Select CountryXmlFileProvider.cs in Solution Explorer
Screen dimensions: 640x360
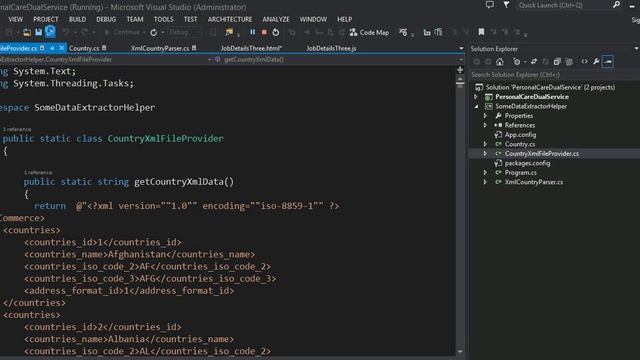tap(542, 153)
